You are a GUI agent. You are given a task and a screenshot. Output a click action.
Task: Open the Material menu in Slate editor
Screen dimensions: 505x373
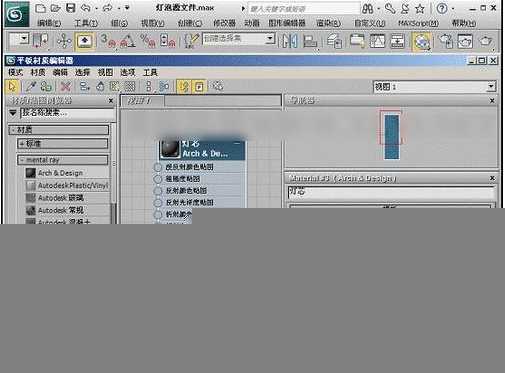tap(38, 72)
